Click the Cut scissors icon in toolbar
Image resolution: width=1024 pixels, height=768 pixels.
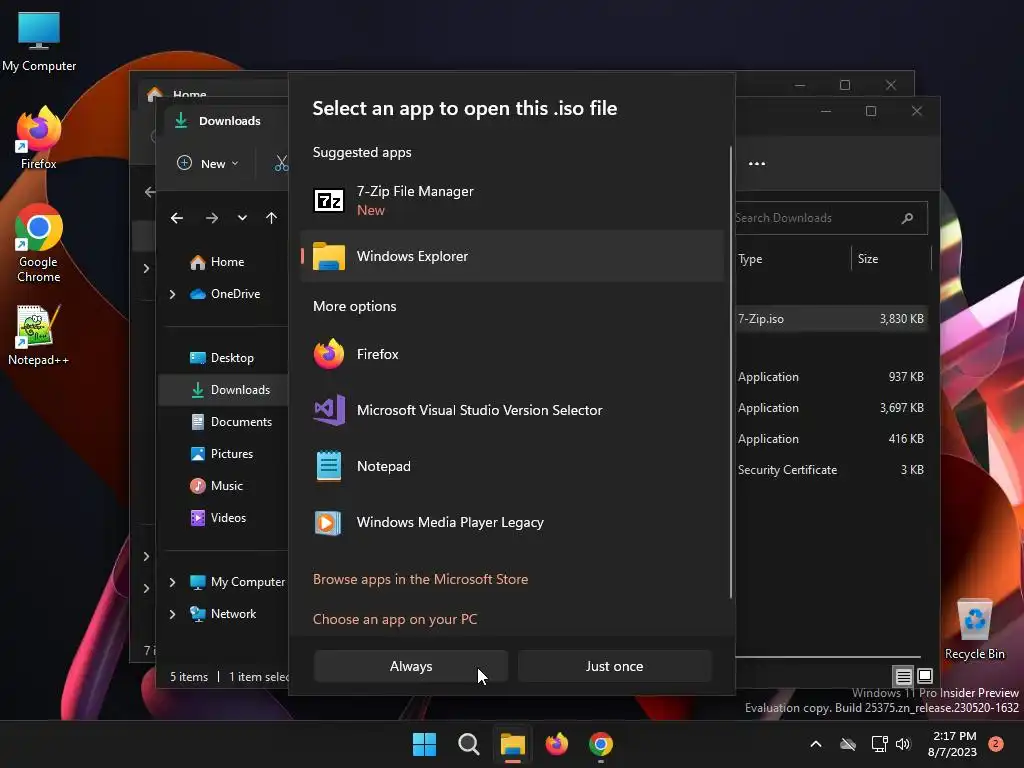click(x=281, y=163)
